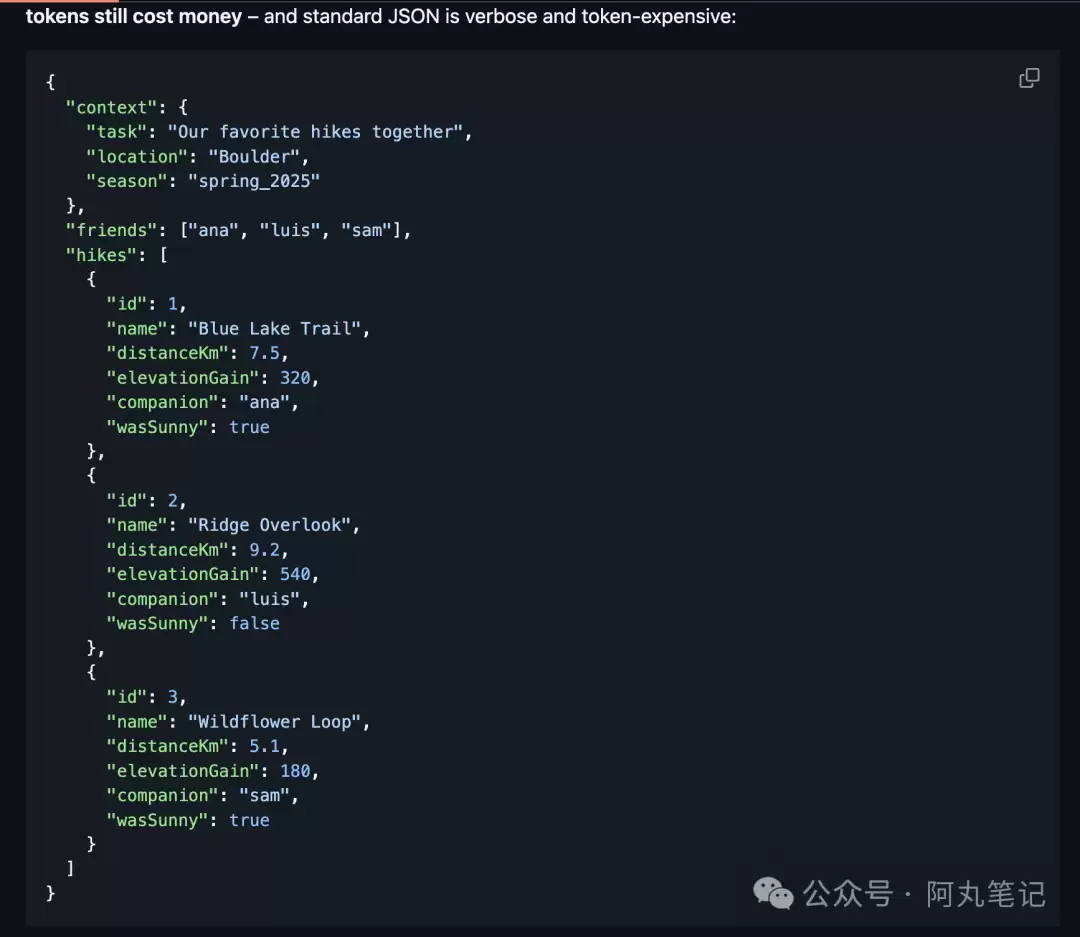Viewport: 1080px width, 937px height.
Task: Click the 320 elevationGain value
Action: click(x=299, y=377)
